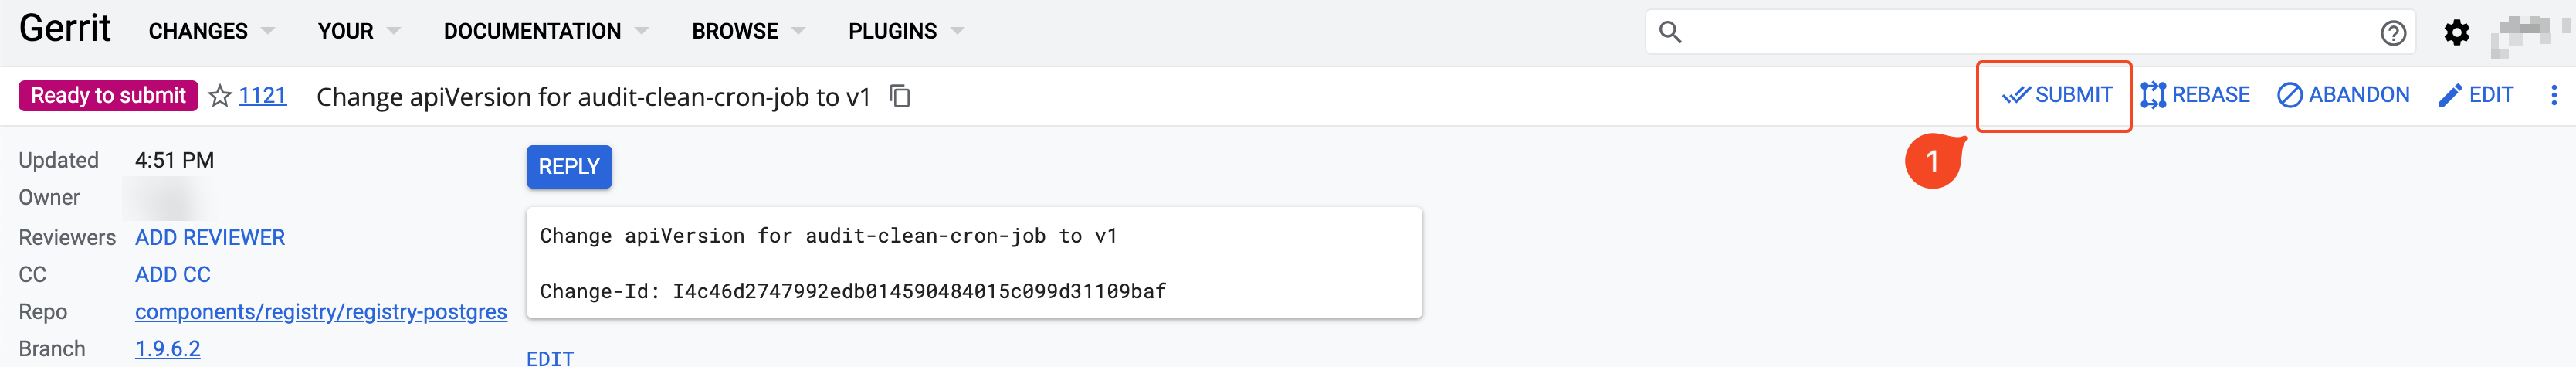Click the REPLY button
This screenshot has width=2576, height=367.
[x=569, y=167]
